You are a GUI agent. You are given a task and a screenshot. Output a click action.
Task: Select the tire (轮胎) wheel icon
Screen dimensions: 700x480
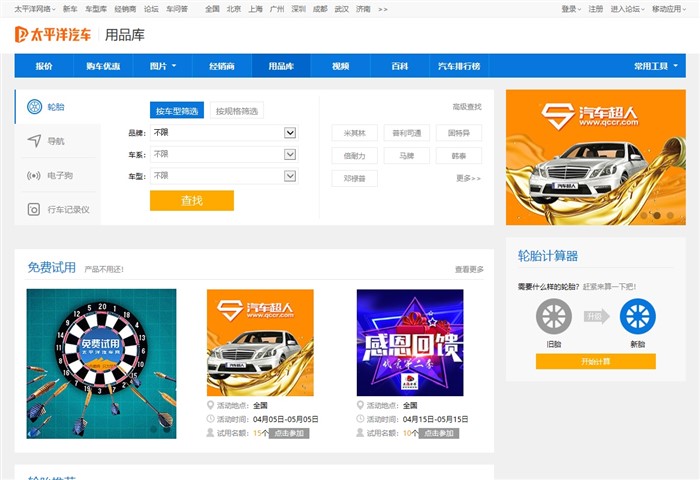pos(34,107)
